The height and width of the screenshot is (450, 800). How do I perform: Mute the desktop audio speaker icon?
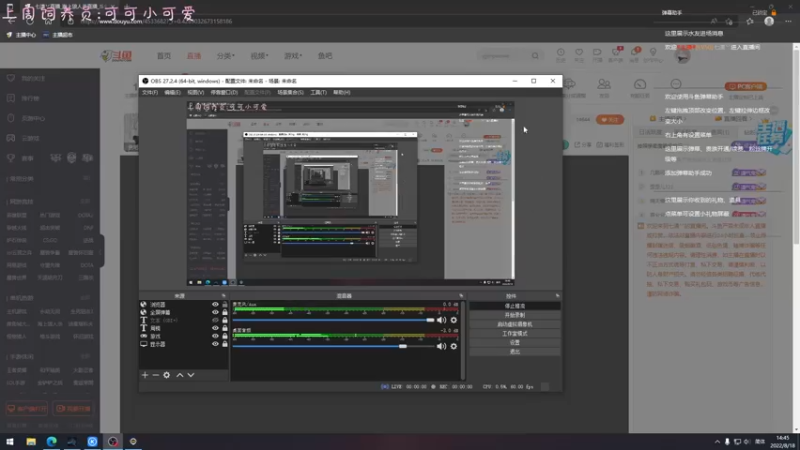(441, 346)
